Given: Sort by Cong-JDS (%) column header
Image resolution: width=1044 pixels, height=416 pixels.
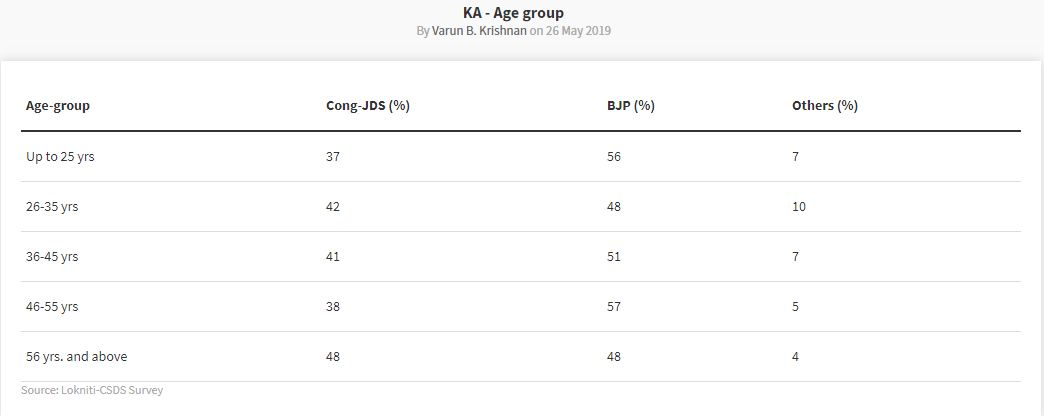Looking at the screenshot, I should pos(368,106).
